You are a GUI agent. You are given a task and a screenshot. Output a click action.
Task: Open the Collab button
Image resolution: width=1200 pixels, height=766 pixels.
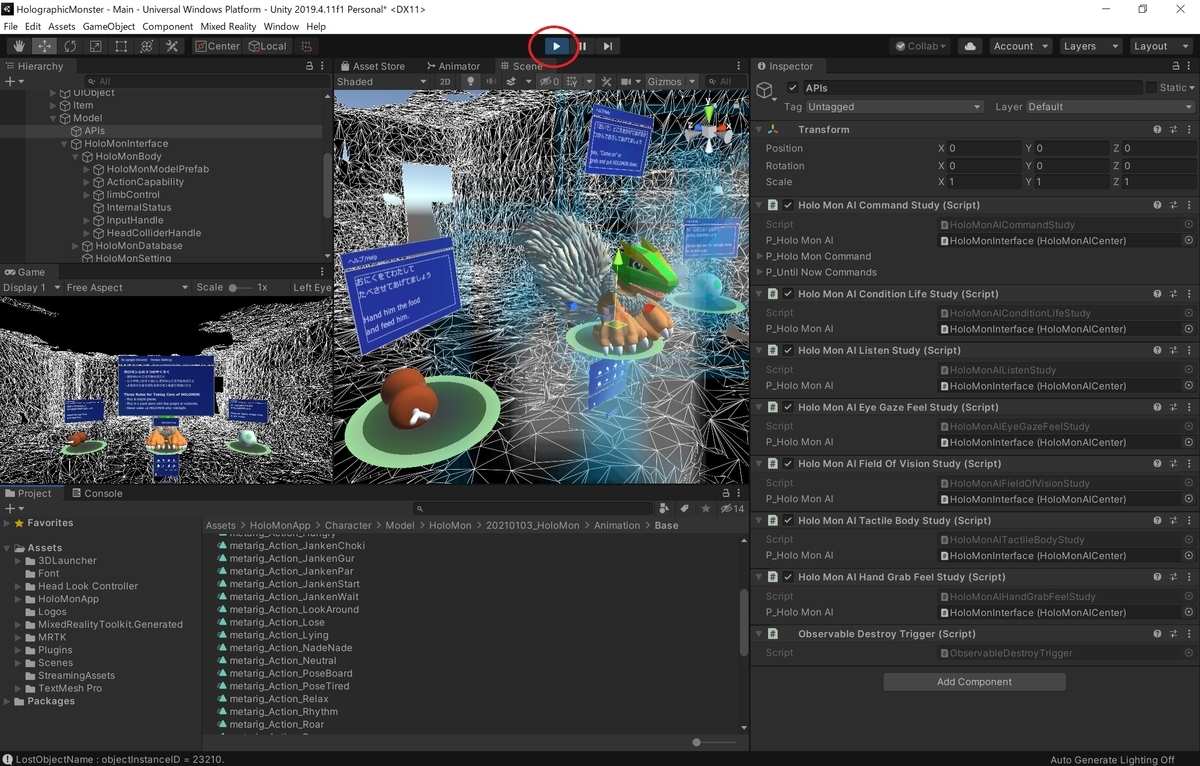click(920, 46)
